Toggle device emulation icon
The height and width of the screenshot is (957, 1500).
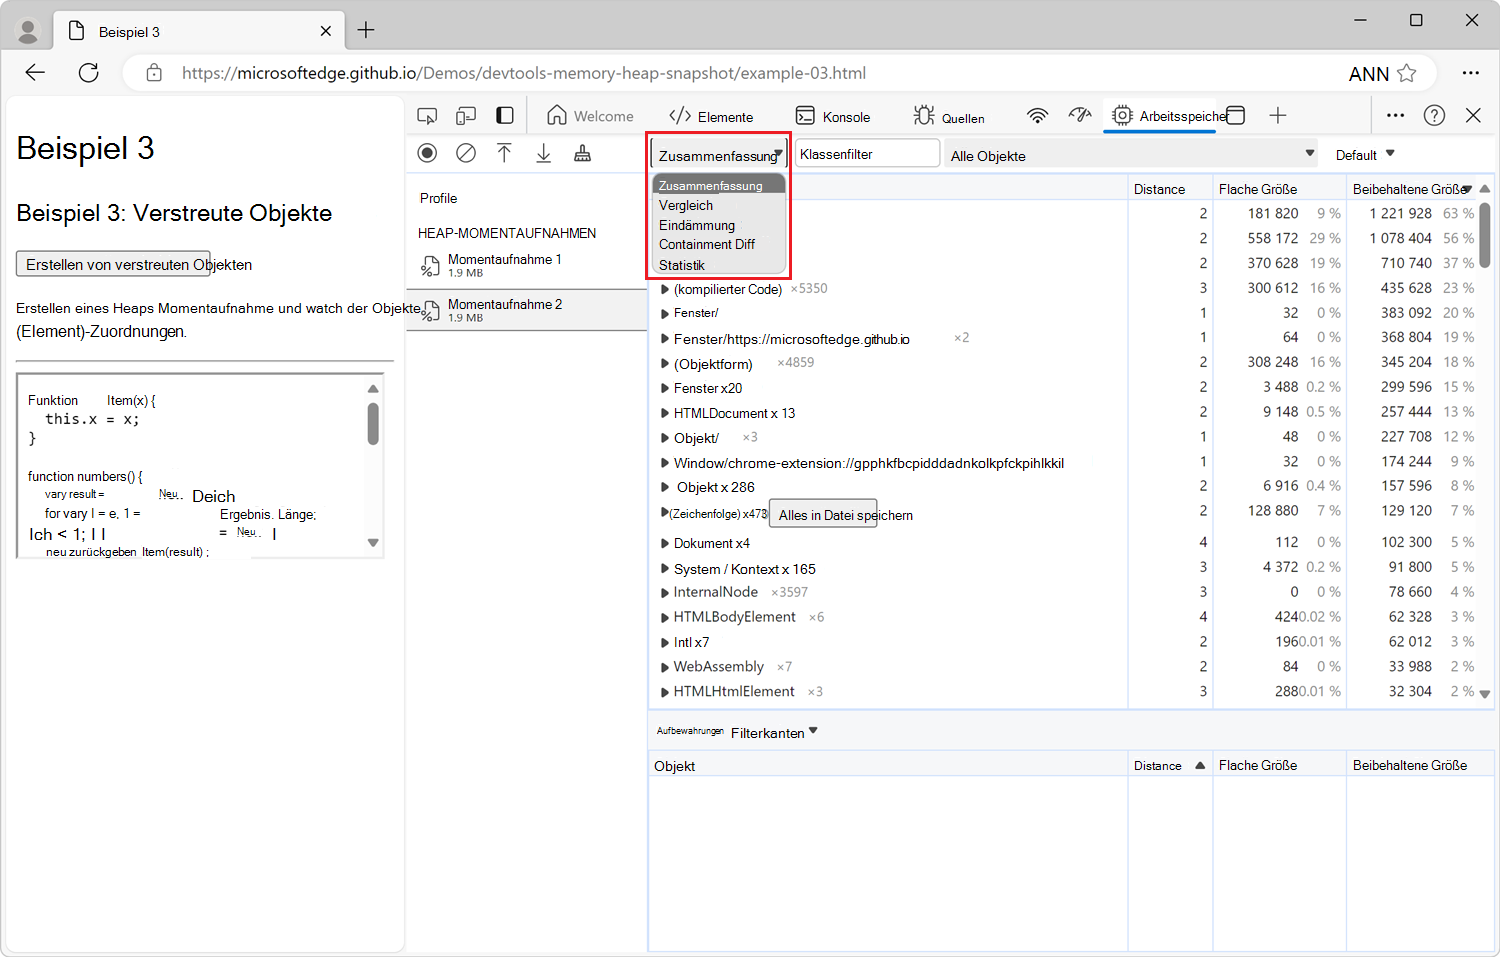click(466, 116)
